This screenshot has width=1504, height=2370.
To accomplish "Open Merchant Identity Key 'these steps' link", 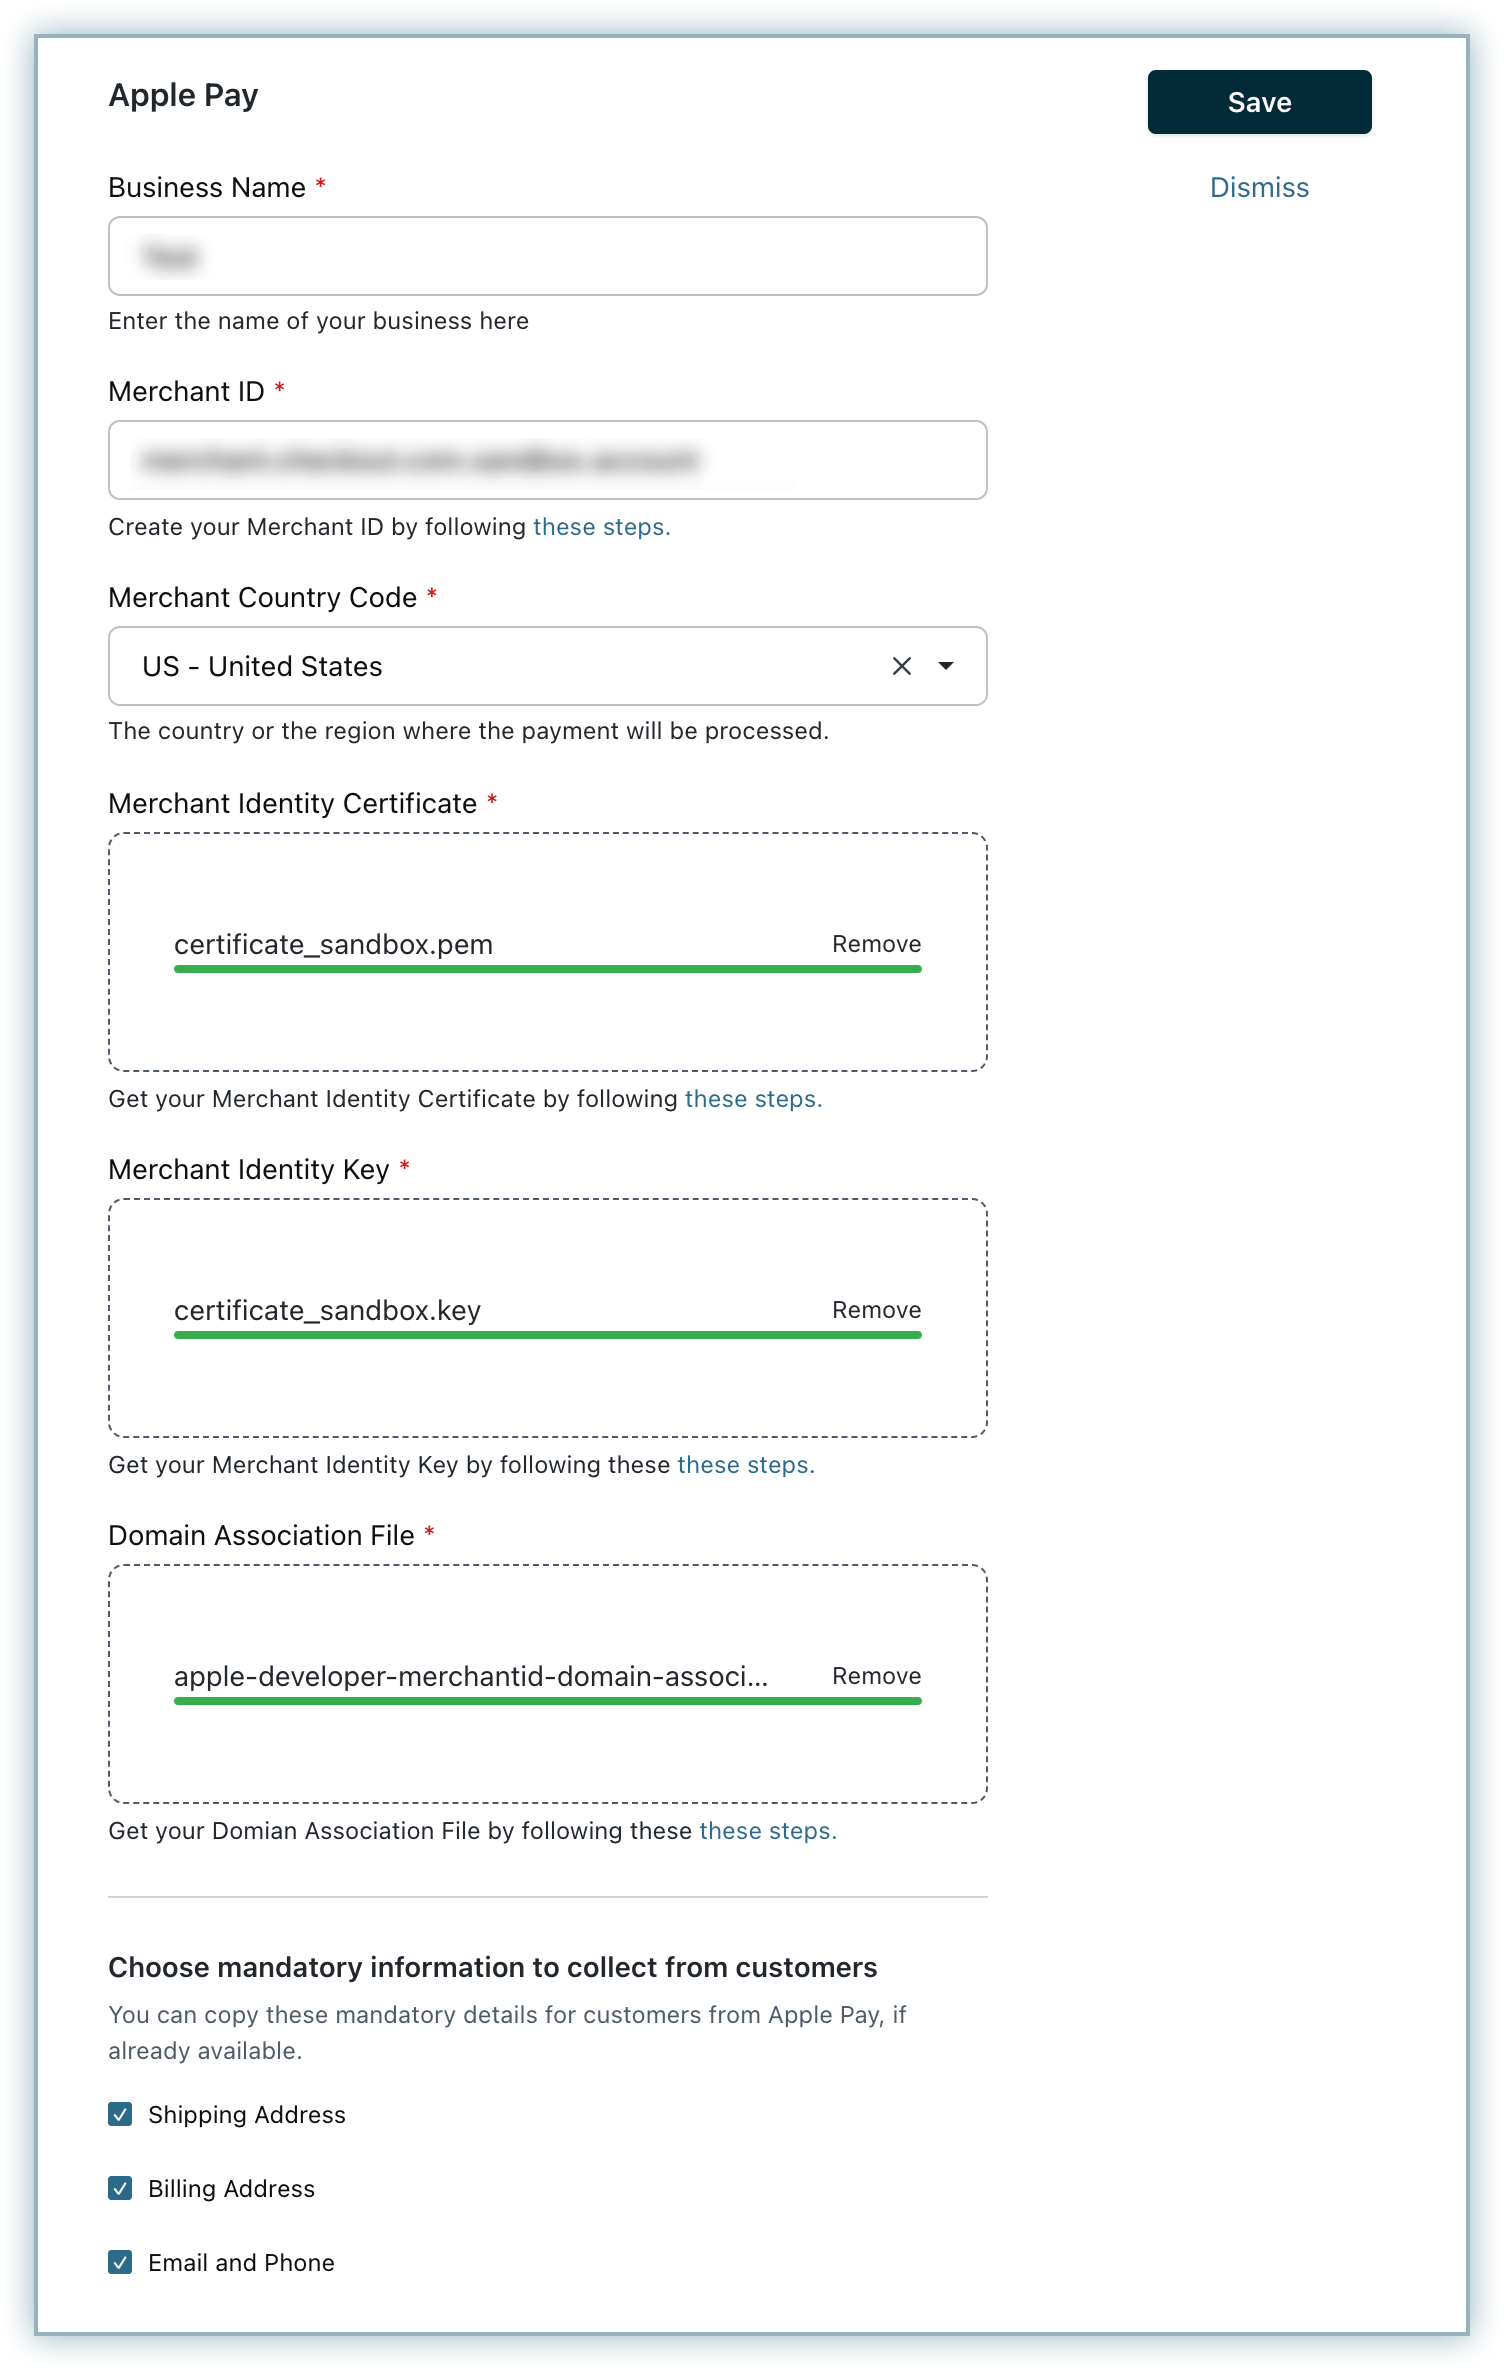I will click(746, 1465).
